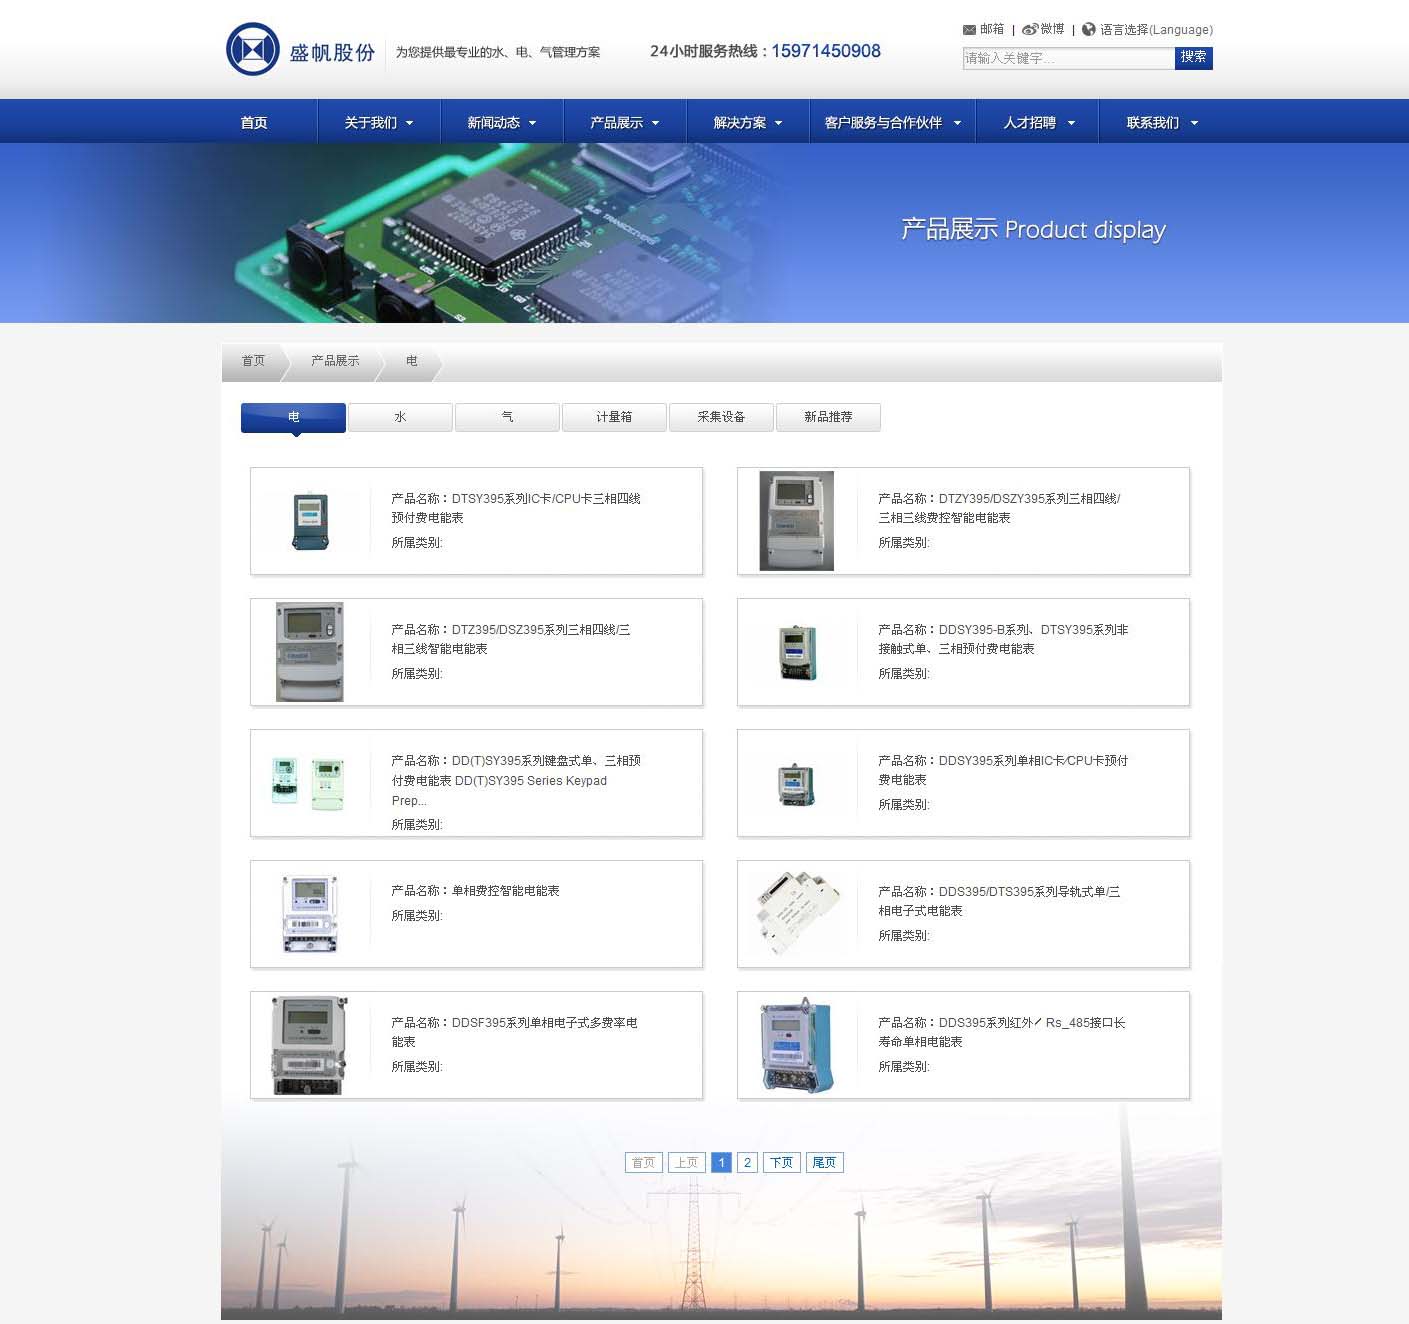Click the 盛帆股份 company logo
The image size is (1409, 1324).
tap(253, 49)
